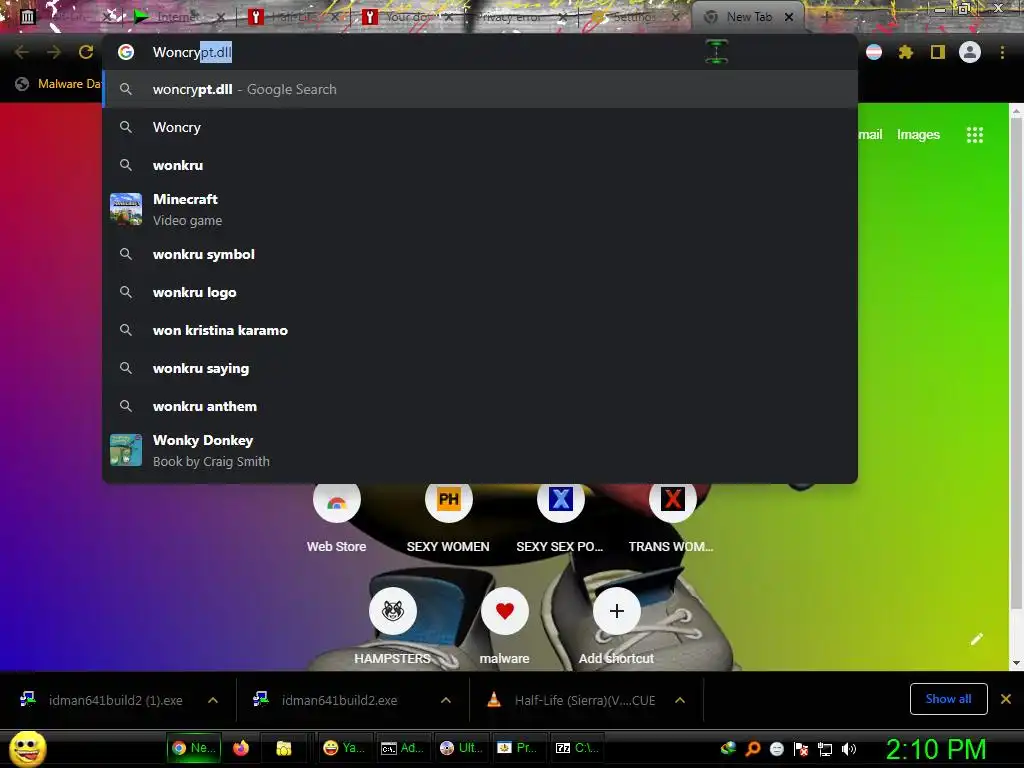Screen dimensions: 1024x768
Task: Add a new shortcut tile
Action: [x=616, y=627]
